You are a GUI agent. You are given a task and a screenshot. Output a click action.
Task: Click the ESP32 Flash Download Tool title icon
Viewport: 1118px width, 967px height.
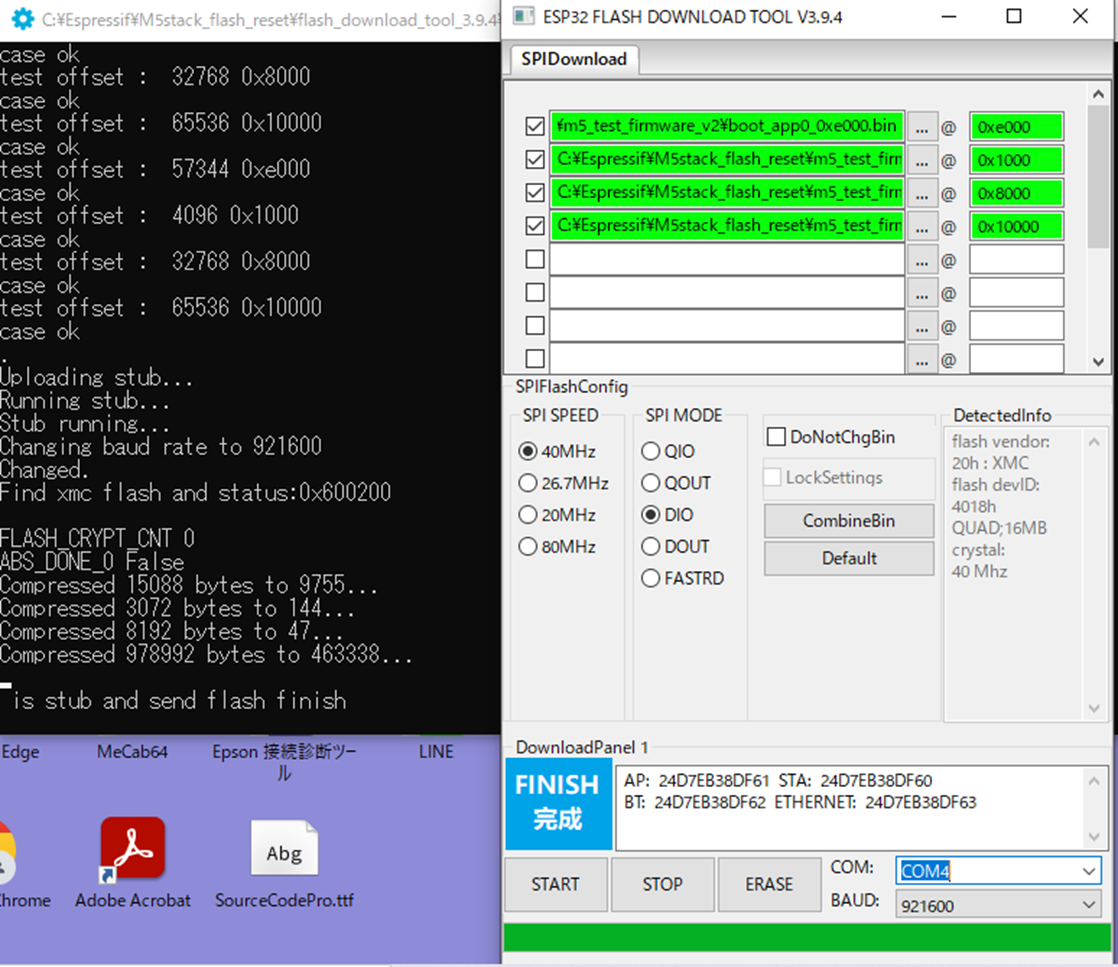[524, 16]
